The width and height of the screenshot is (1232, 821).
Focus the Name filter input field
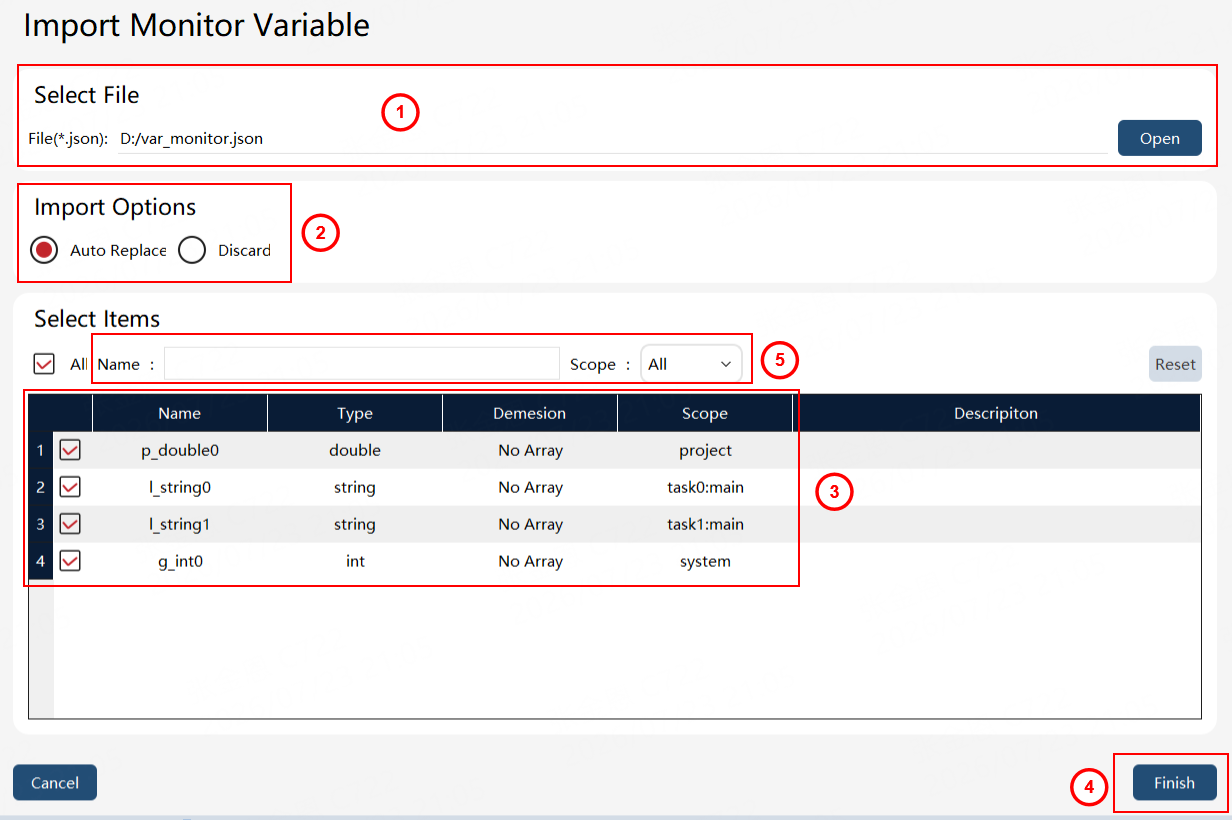pyautogui.click(x=362, y=364)
